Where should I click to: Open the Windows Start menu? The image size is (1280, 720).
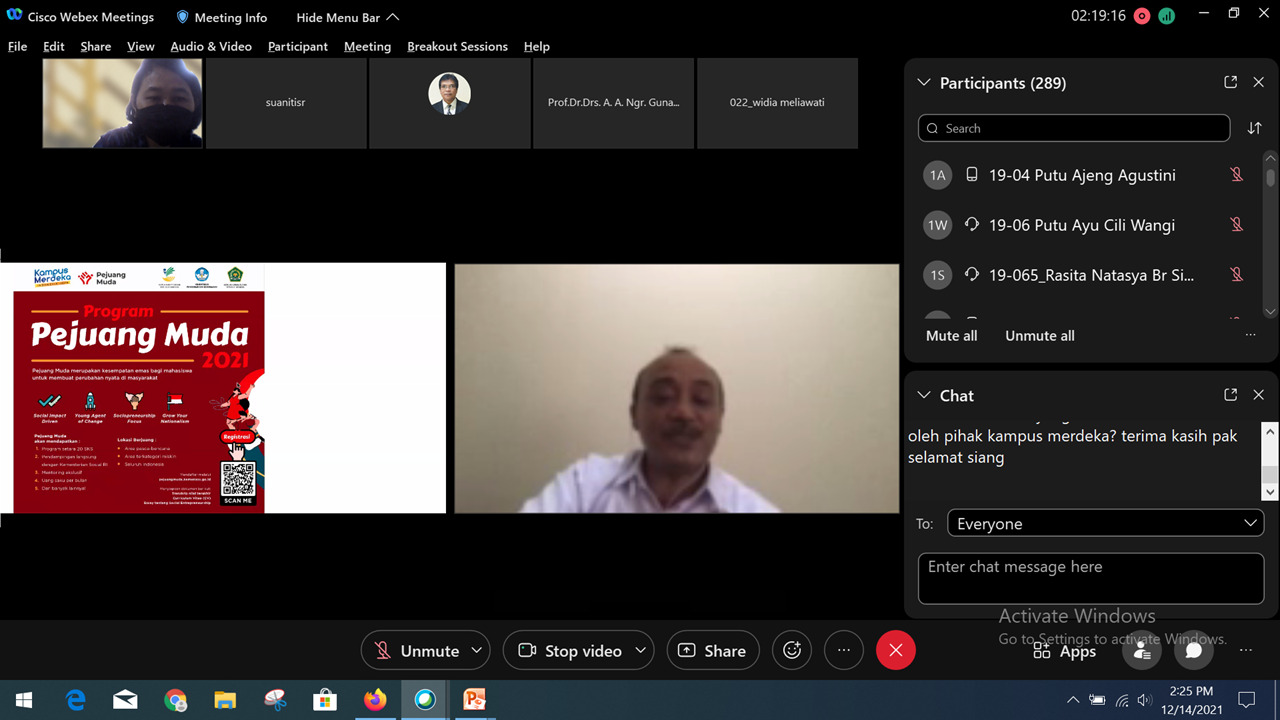pyautogui.click(x=24, y=700)
